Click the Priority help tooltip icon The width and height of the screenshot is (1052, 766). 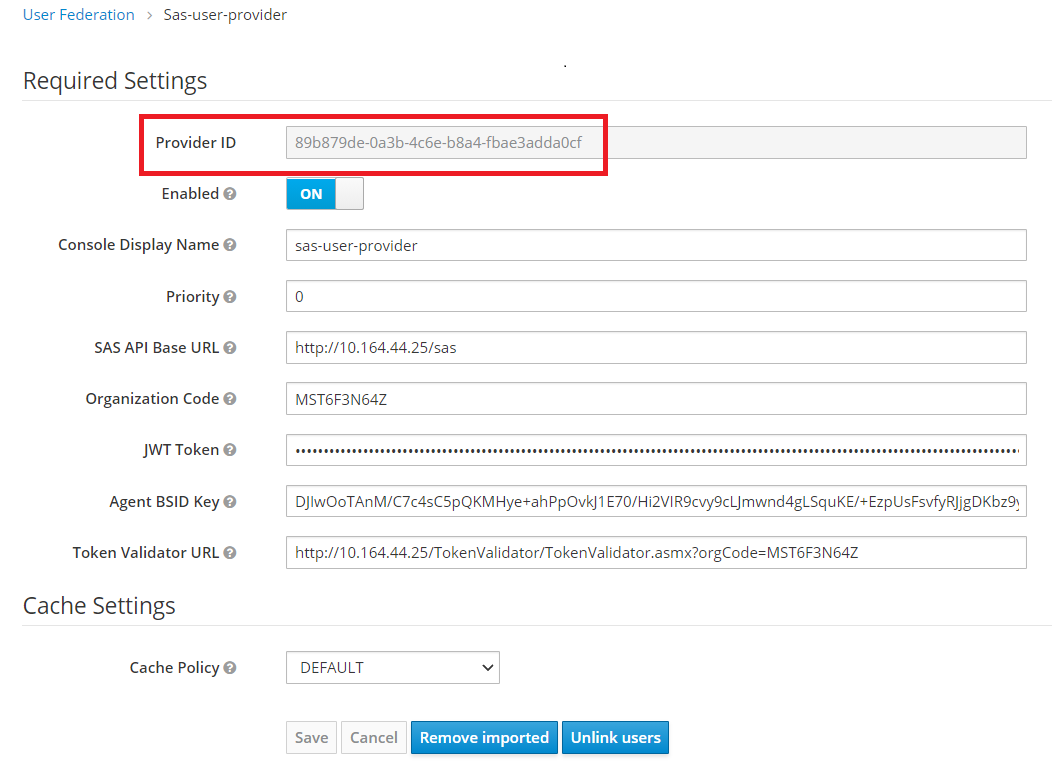(x=230, y=297)
